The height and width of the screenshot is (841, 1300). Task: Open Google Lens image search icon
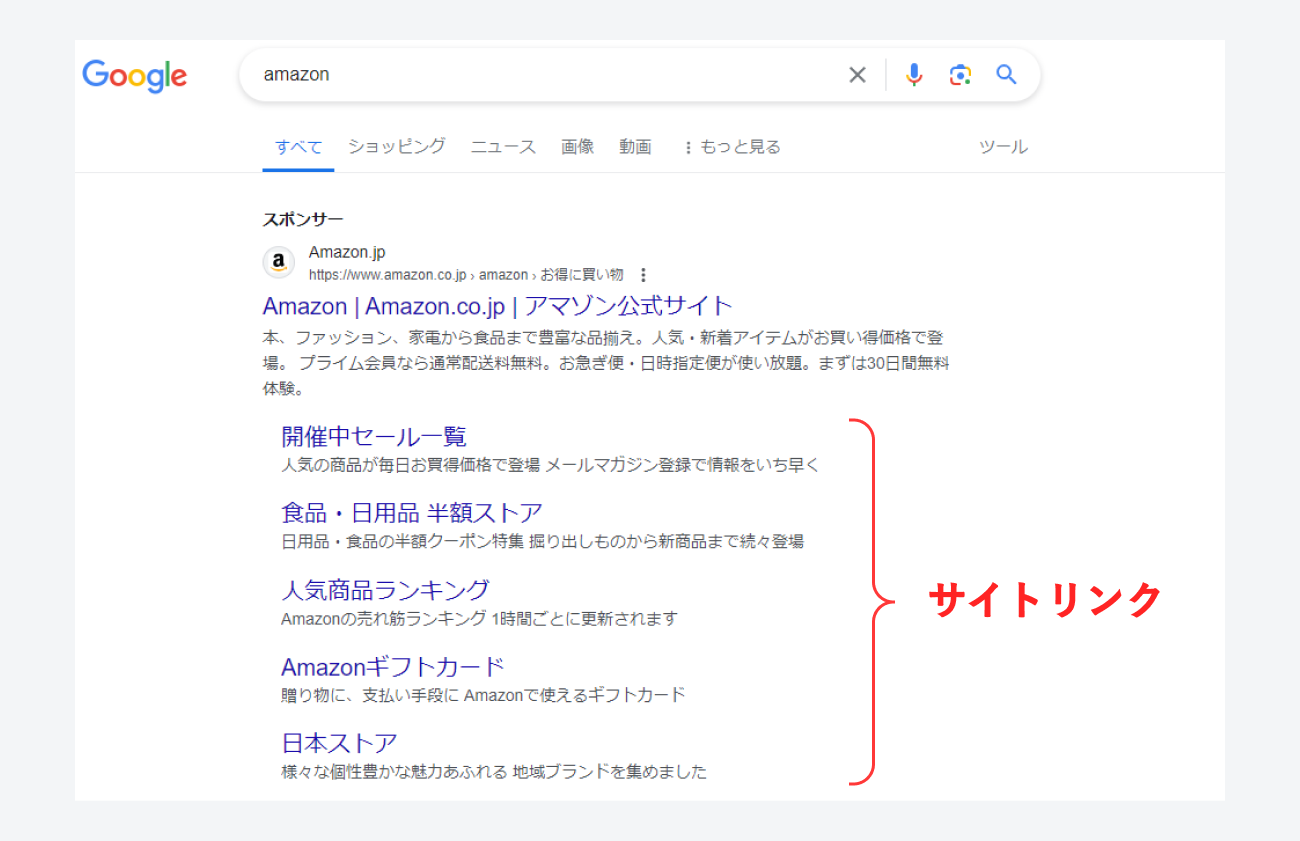960,75
